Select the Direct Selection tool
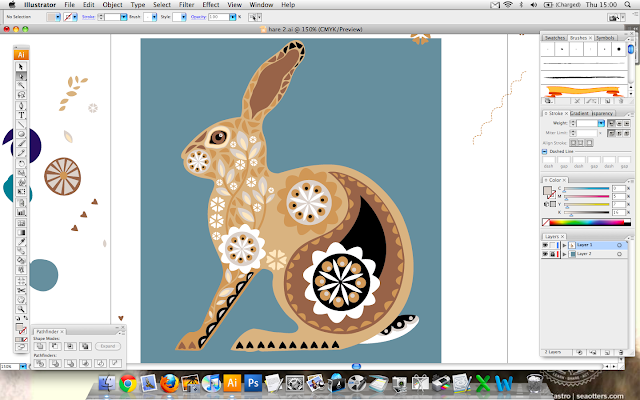The height and width of the screenshot is (400, 640). (21, 76)
